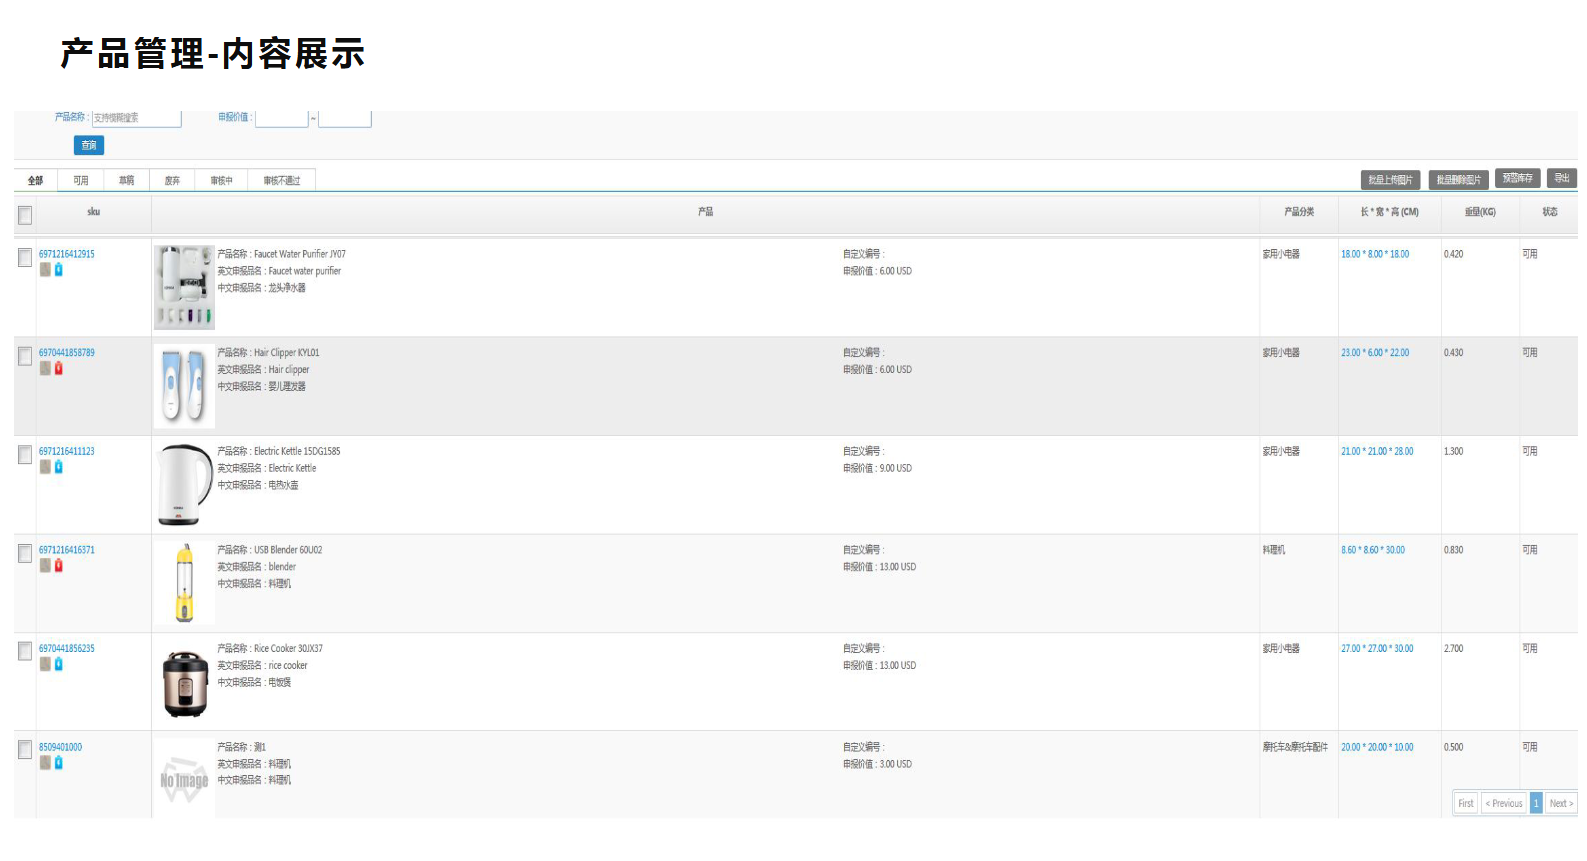This screenshot has width=1587, height=861.
Task: Tick the select-all checkbox in the table header
Action: click(x=25, y=215)
